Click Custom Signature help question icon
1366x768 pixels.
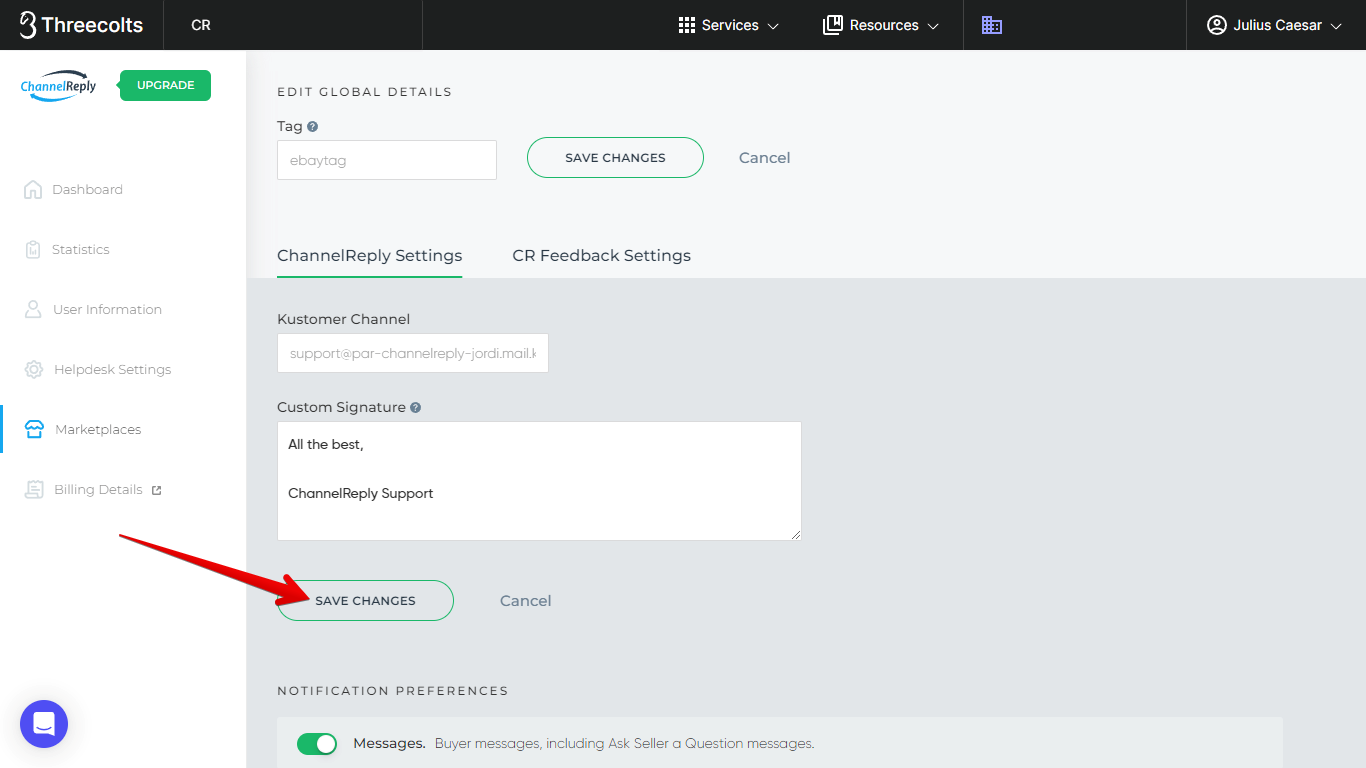pyautogui.click(x=415, y=408)
